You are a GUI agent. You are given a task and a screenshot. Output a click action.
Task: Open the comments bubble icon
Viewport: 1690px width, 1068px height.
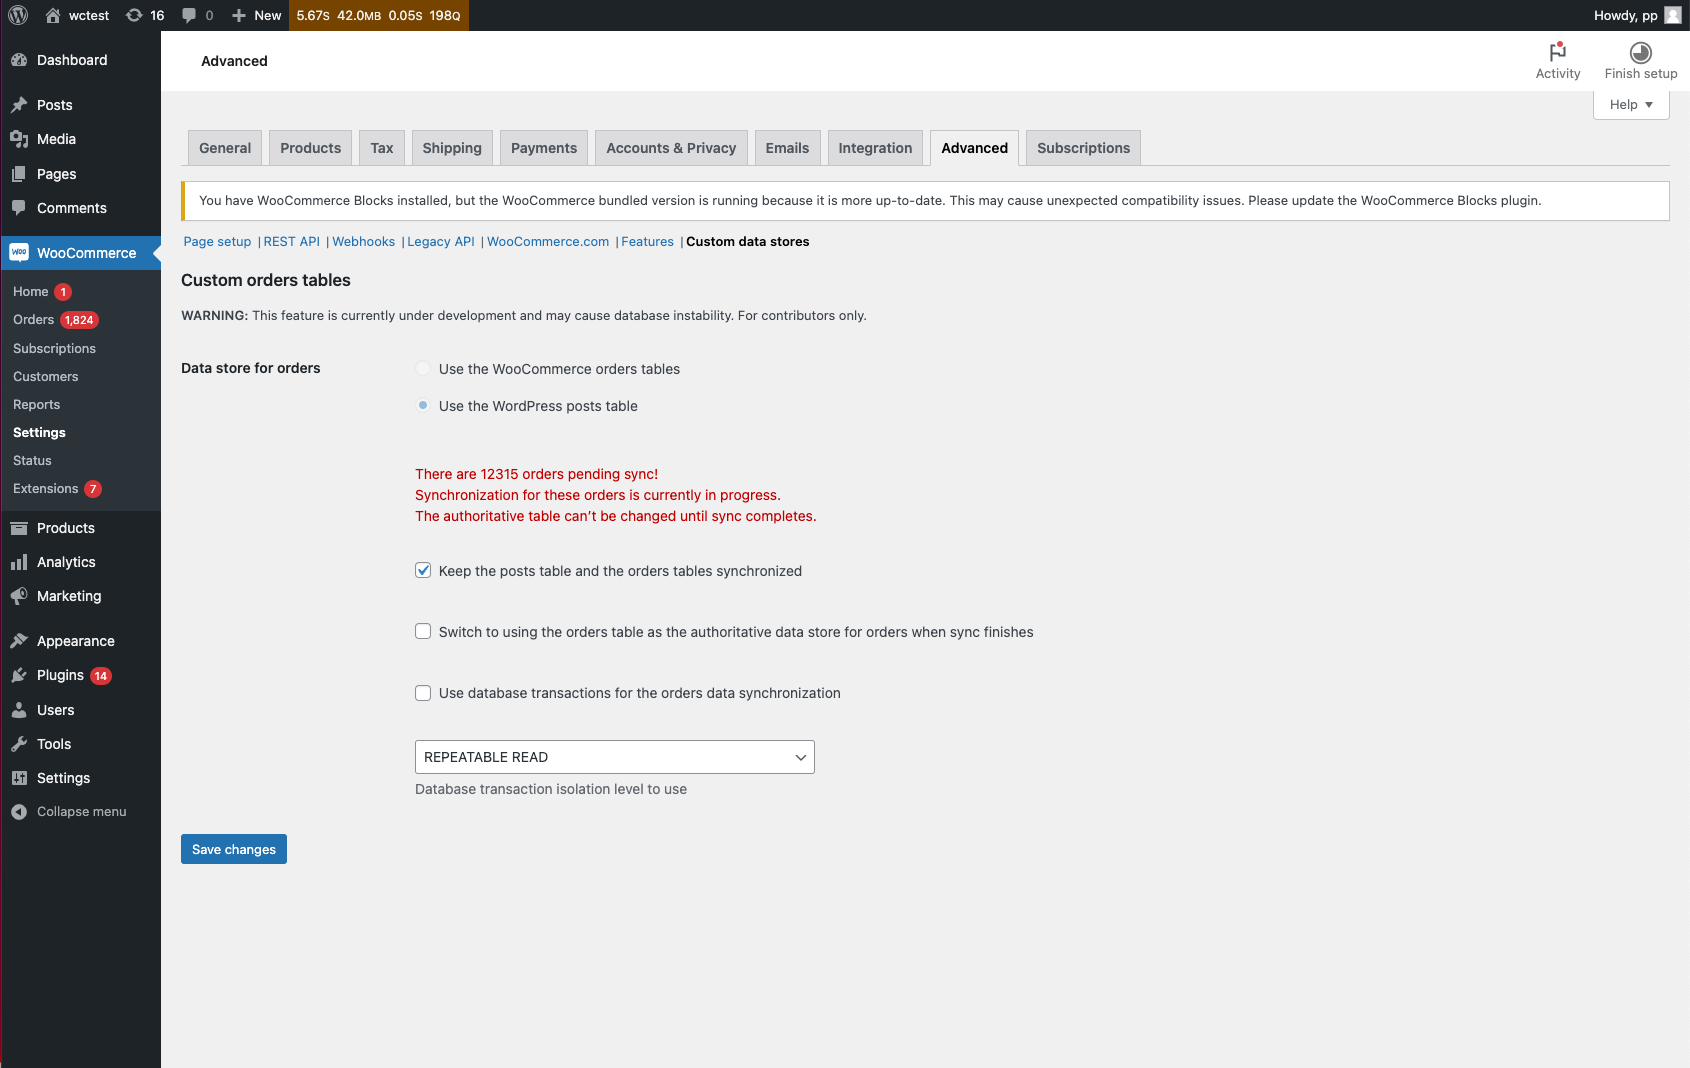click(190, 15)
